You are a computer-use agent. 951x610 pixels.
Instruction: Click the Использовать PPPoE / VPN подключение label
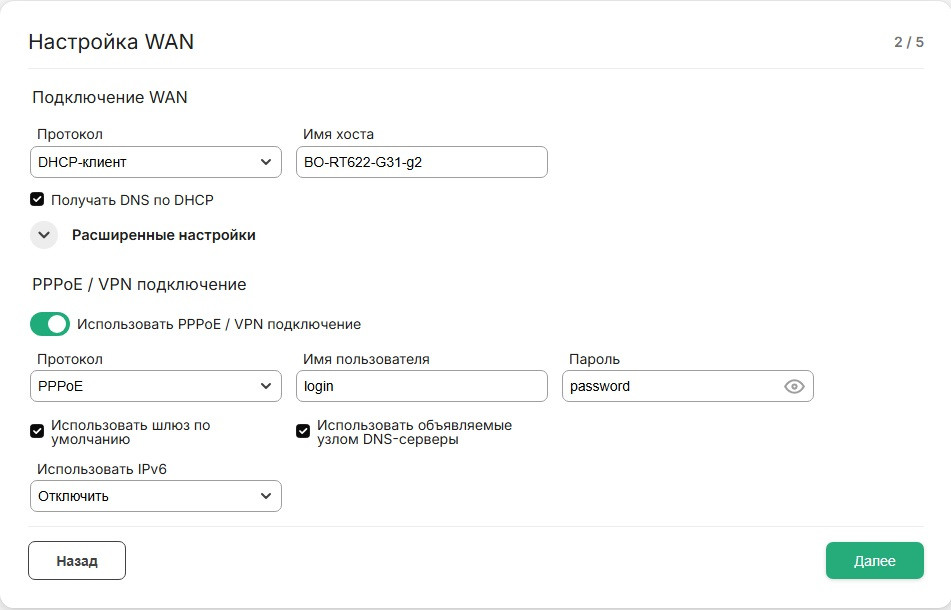pos(218,324)
